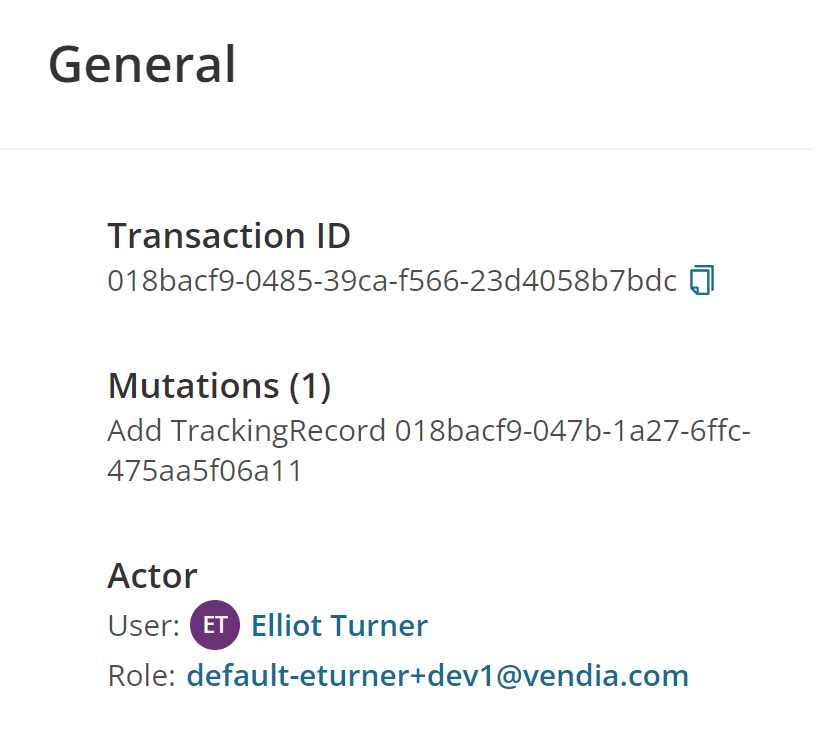Screen dimensions: 813x743
Task: Click the word TrackingRecord in the mutation
Action: 278,431
